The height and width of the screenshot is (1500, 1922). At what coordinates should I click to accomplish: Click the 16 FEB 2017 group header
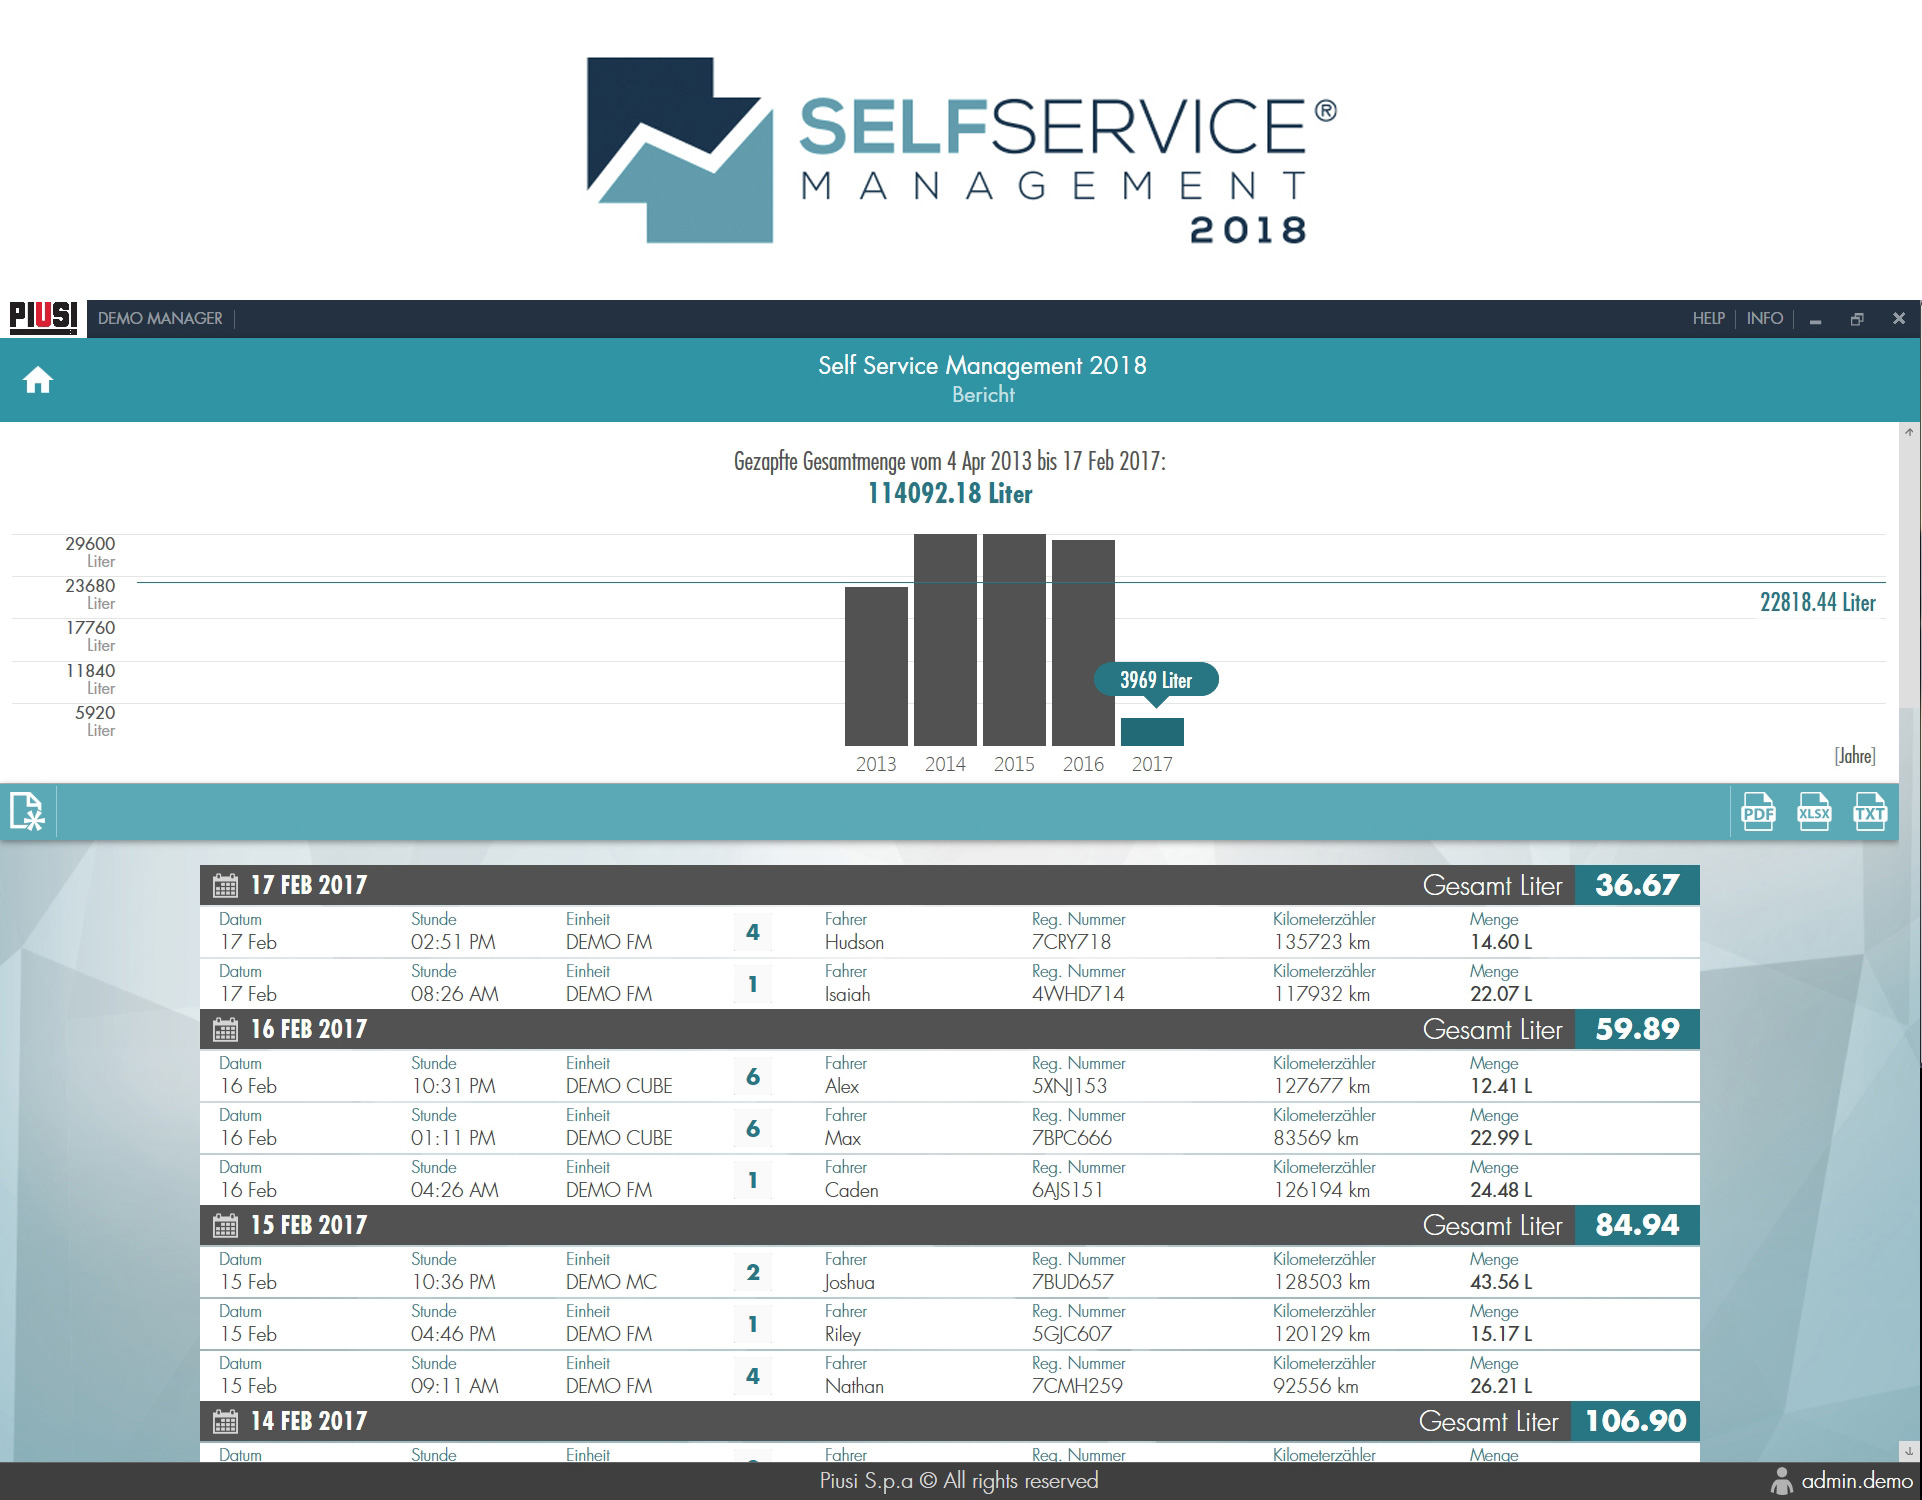click(949, 1029)
